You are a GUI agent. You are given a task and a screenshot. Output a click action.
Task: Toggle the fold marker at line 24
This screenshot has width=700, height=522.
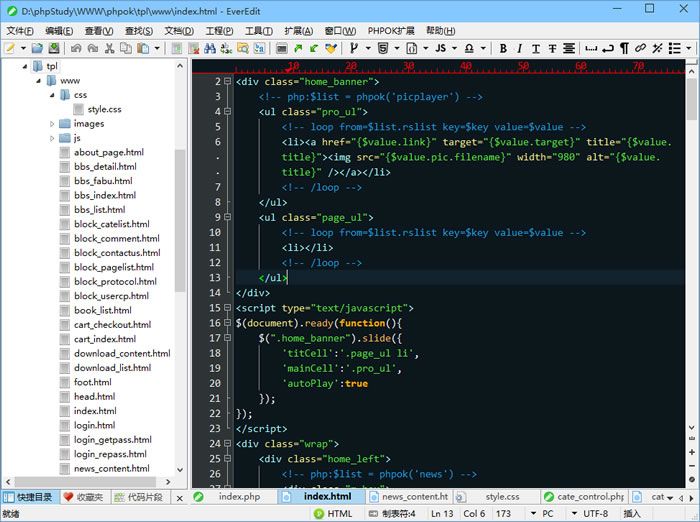[x=228, y=443]
